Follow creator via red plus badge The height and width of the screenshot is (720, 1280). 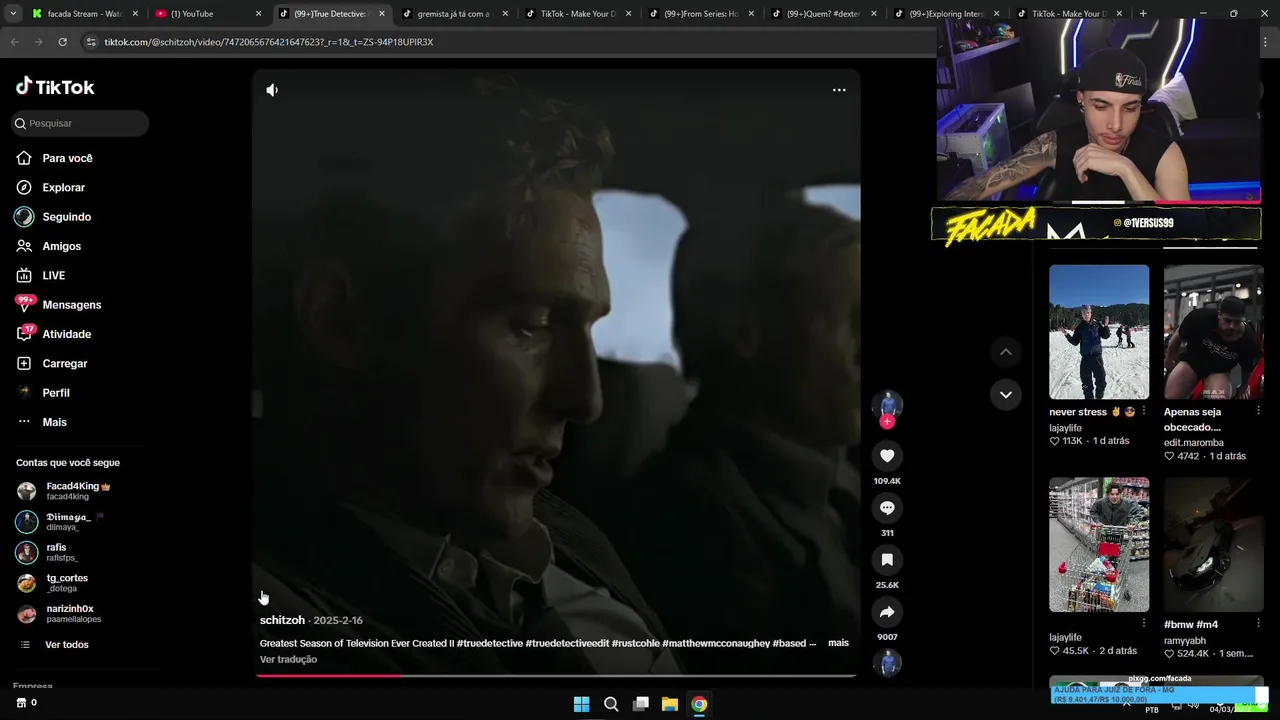(x=887, y=422)
